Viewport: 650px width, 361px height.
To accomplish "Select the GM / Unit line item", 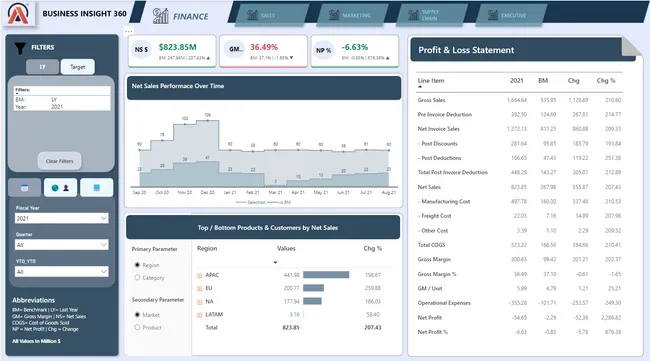I will tap(430, 288).
